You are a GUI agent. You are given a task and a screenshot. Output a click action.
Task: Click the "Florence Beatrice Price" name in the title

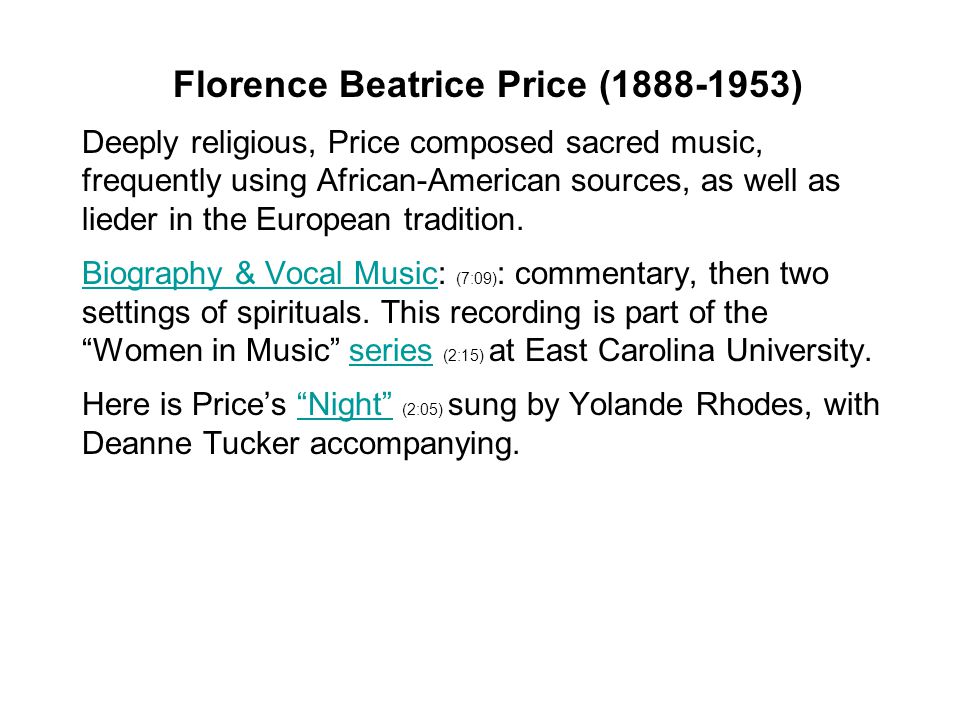[380, 84]
